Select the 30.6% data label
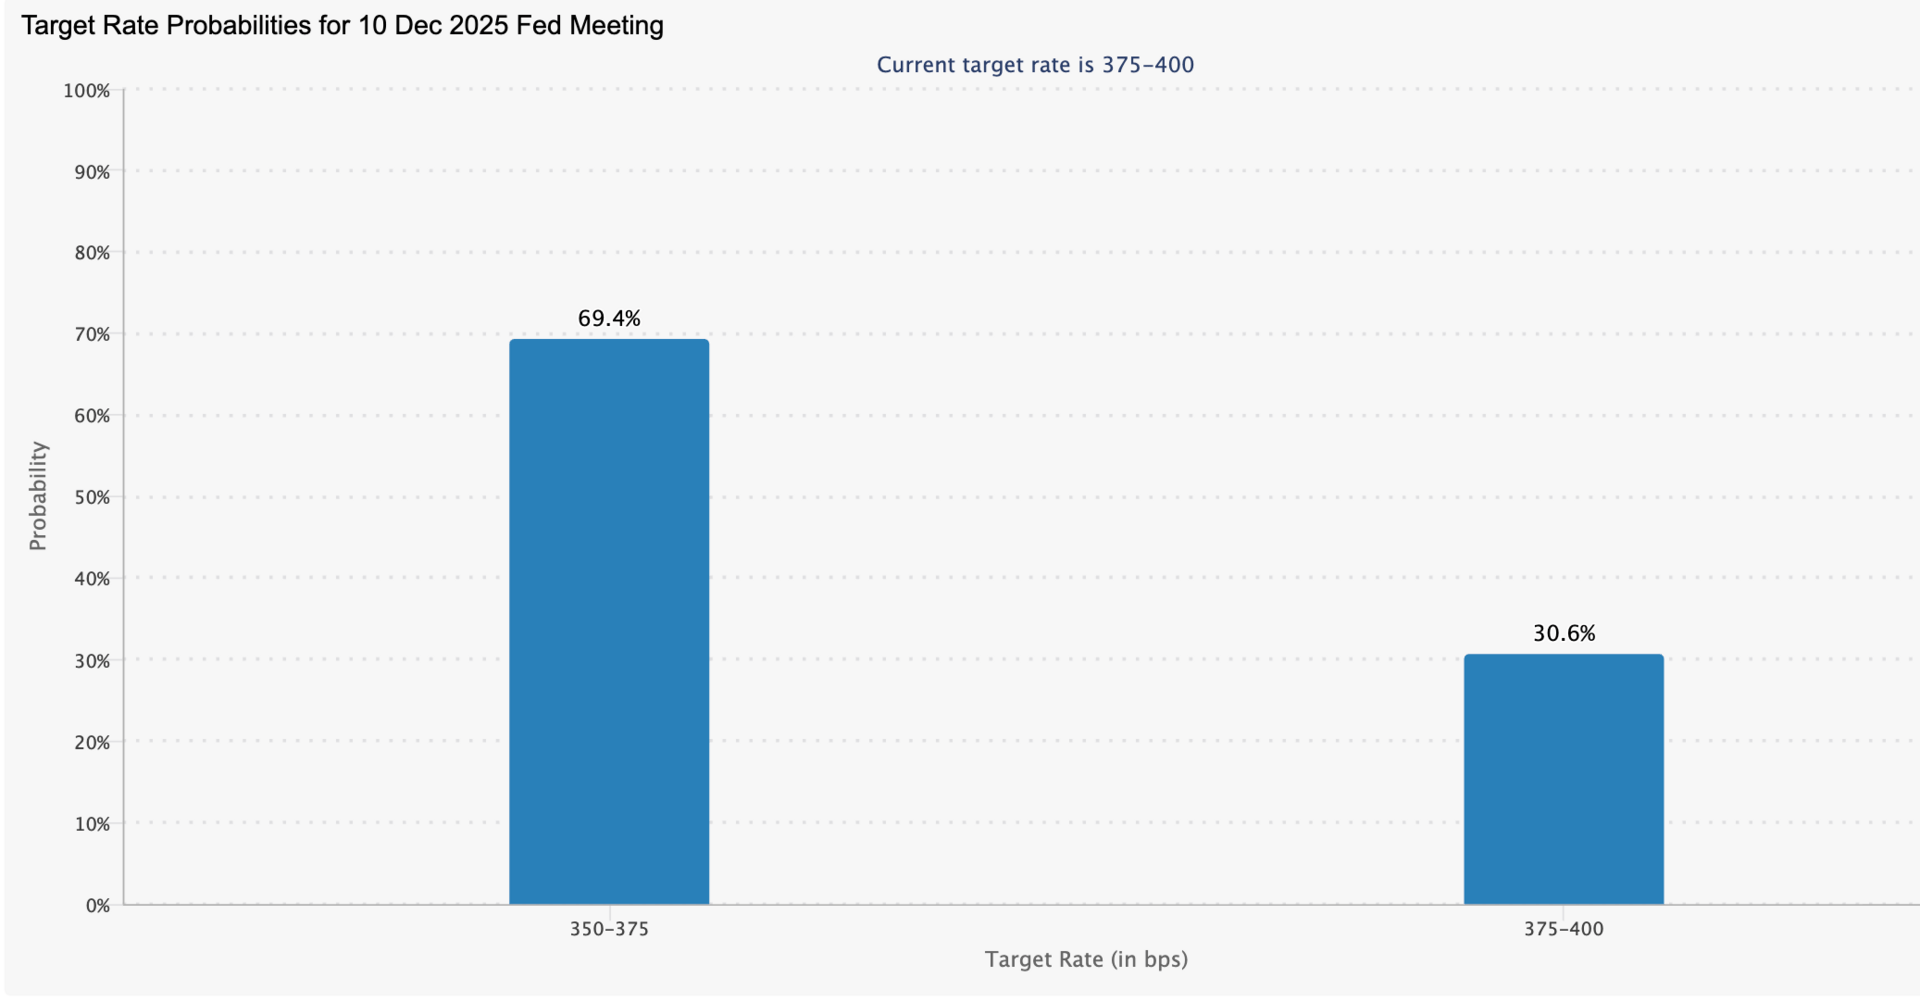This screenshot has width=1920, height=1002. click(1564, 634)
